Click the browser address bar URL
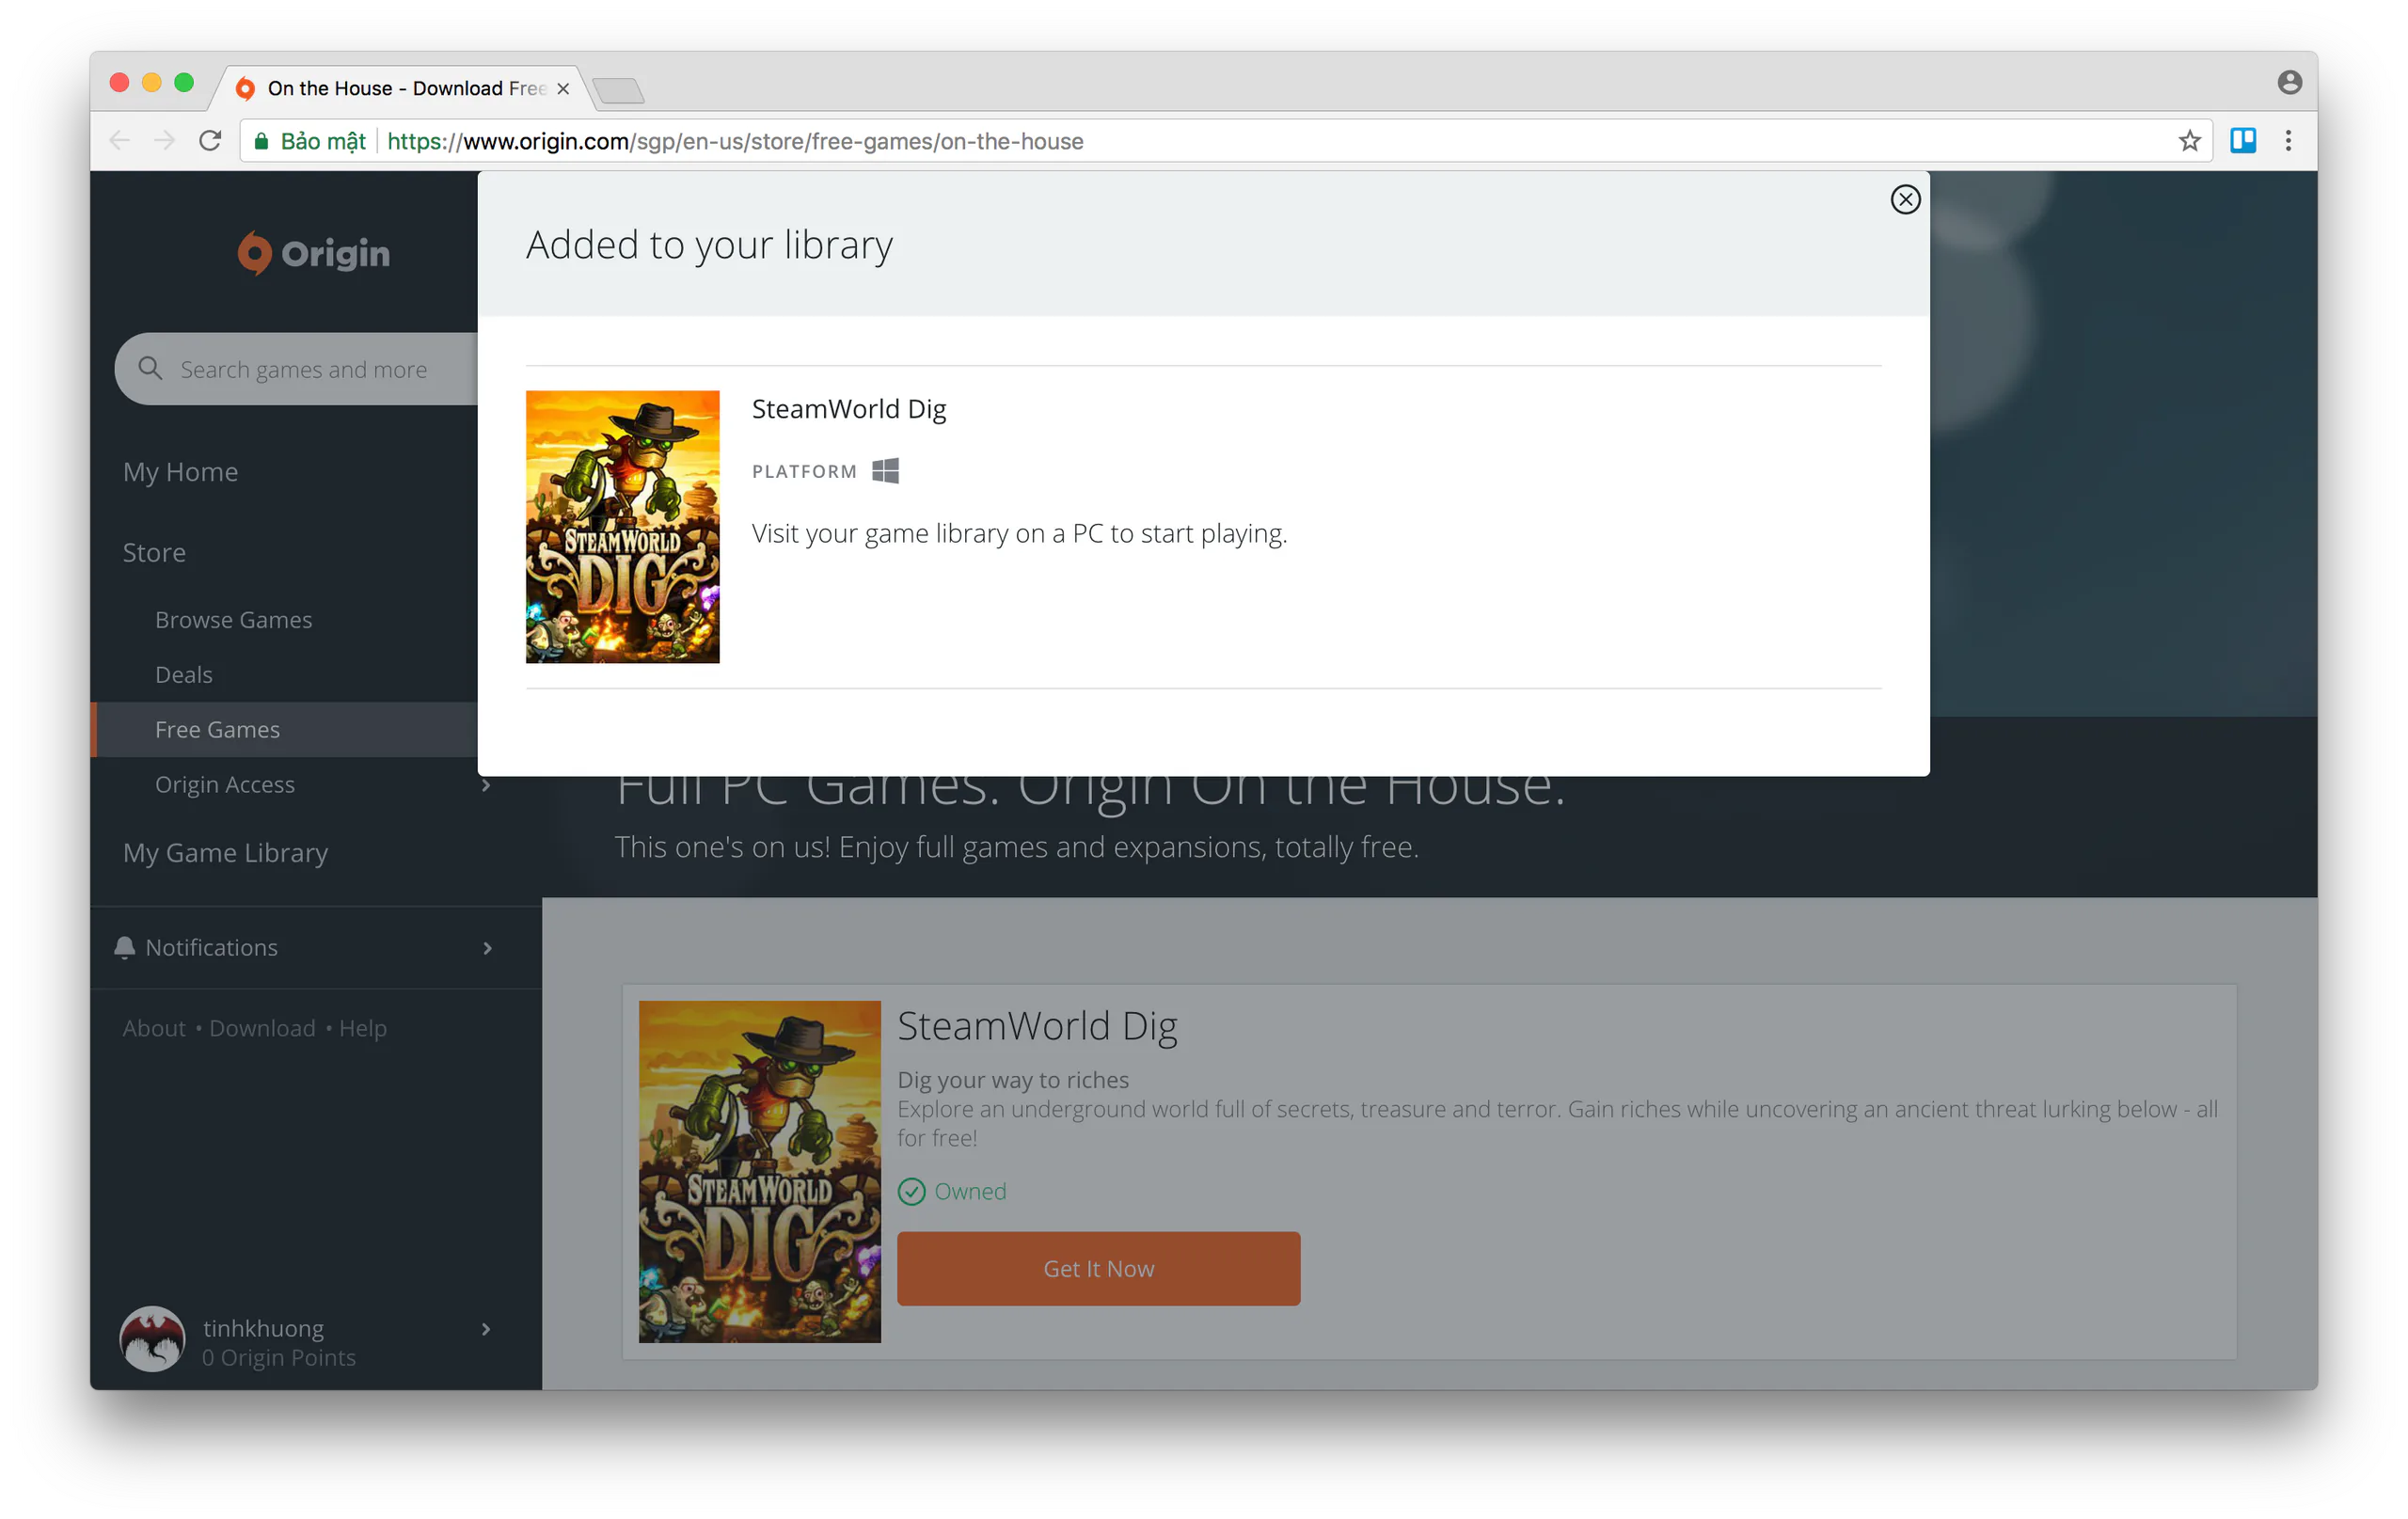This screenshot has height=1519, width=2408. pos(735,141)
